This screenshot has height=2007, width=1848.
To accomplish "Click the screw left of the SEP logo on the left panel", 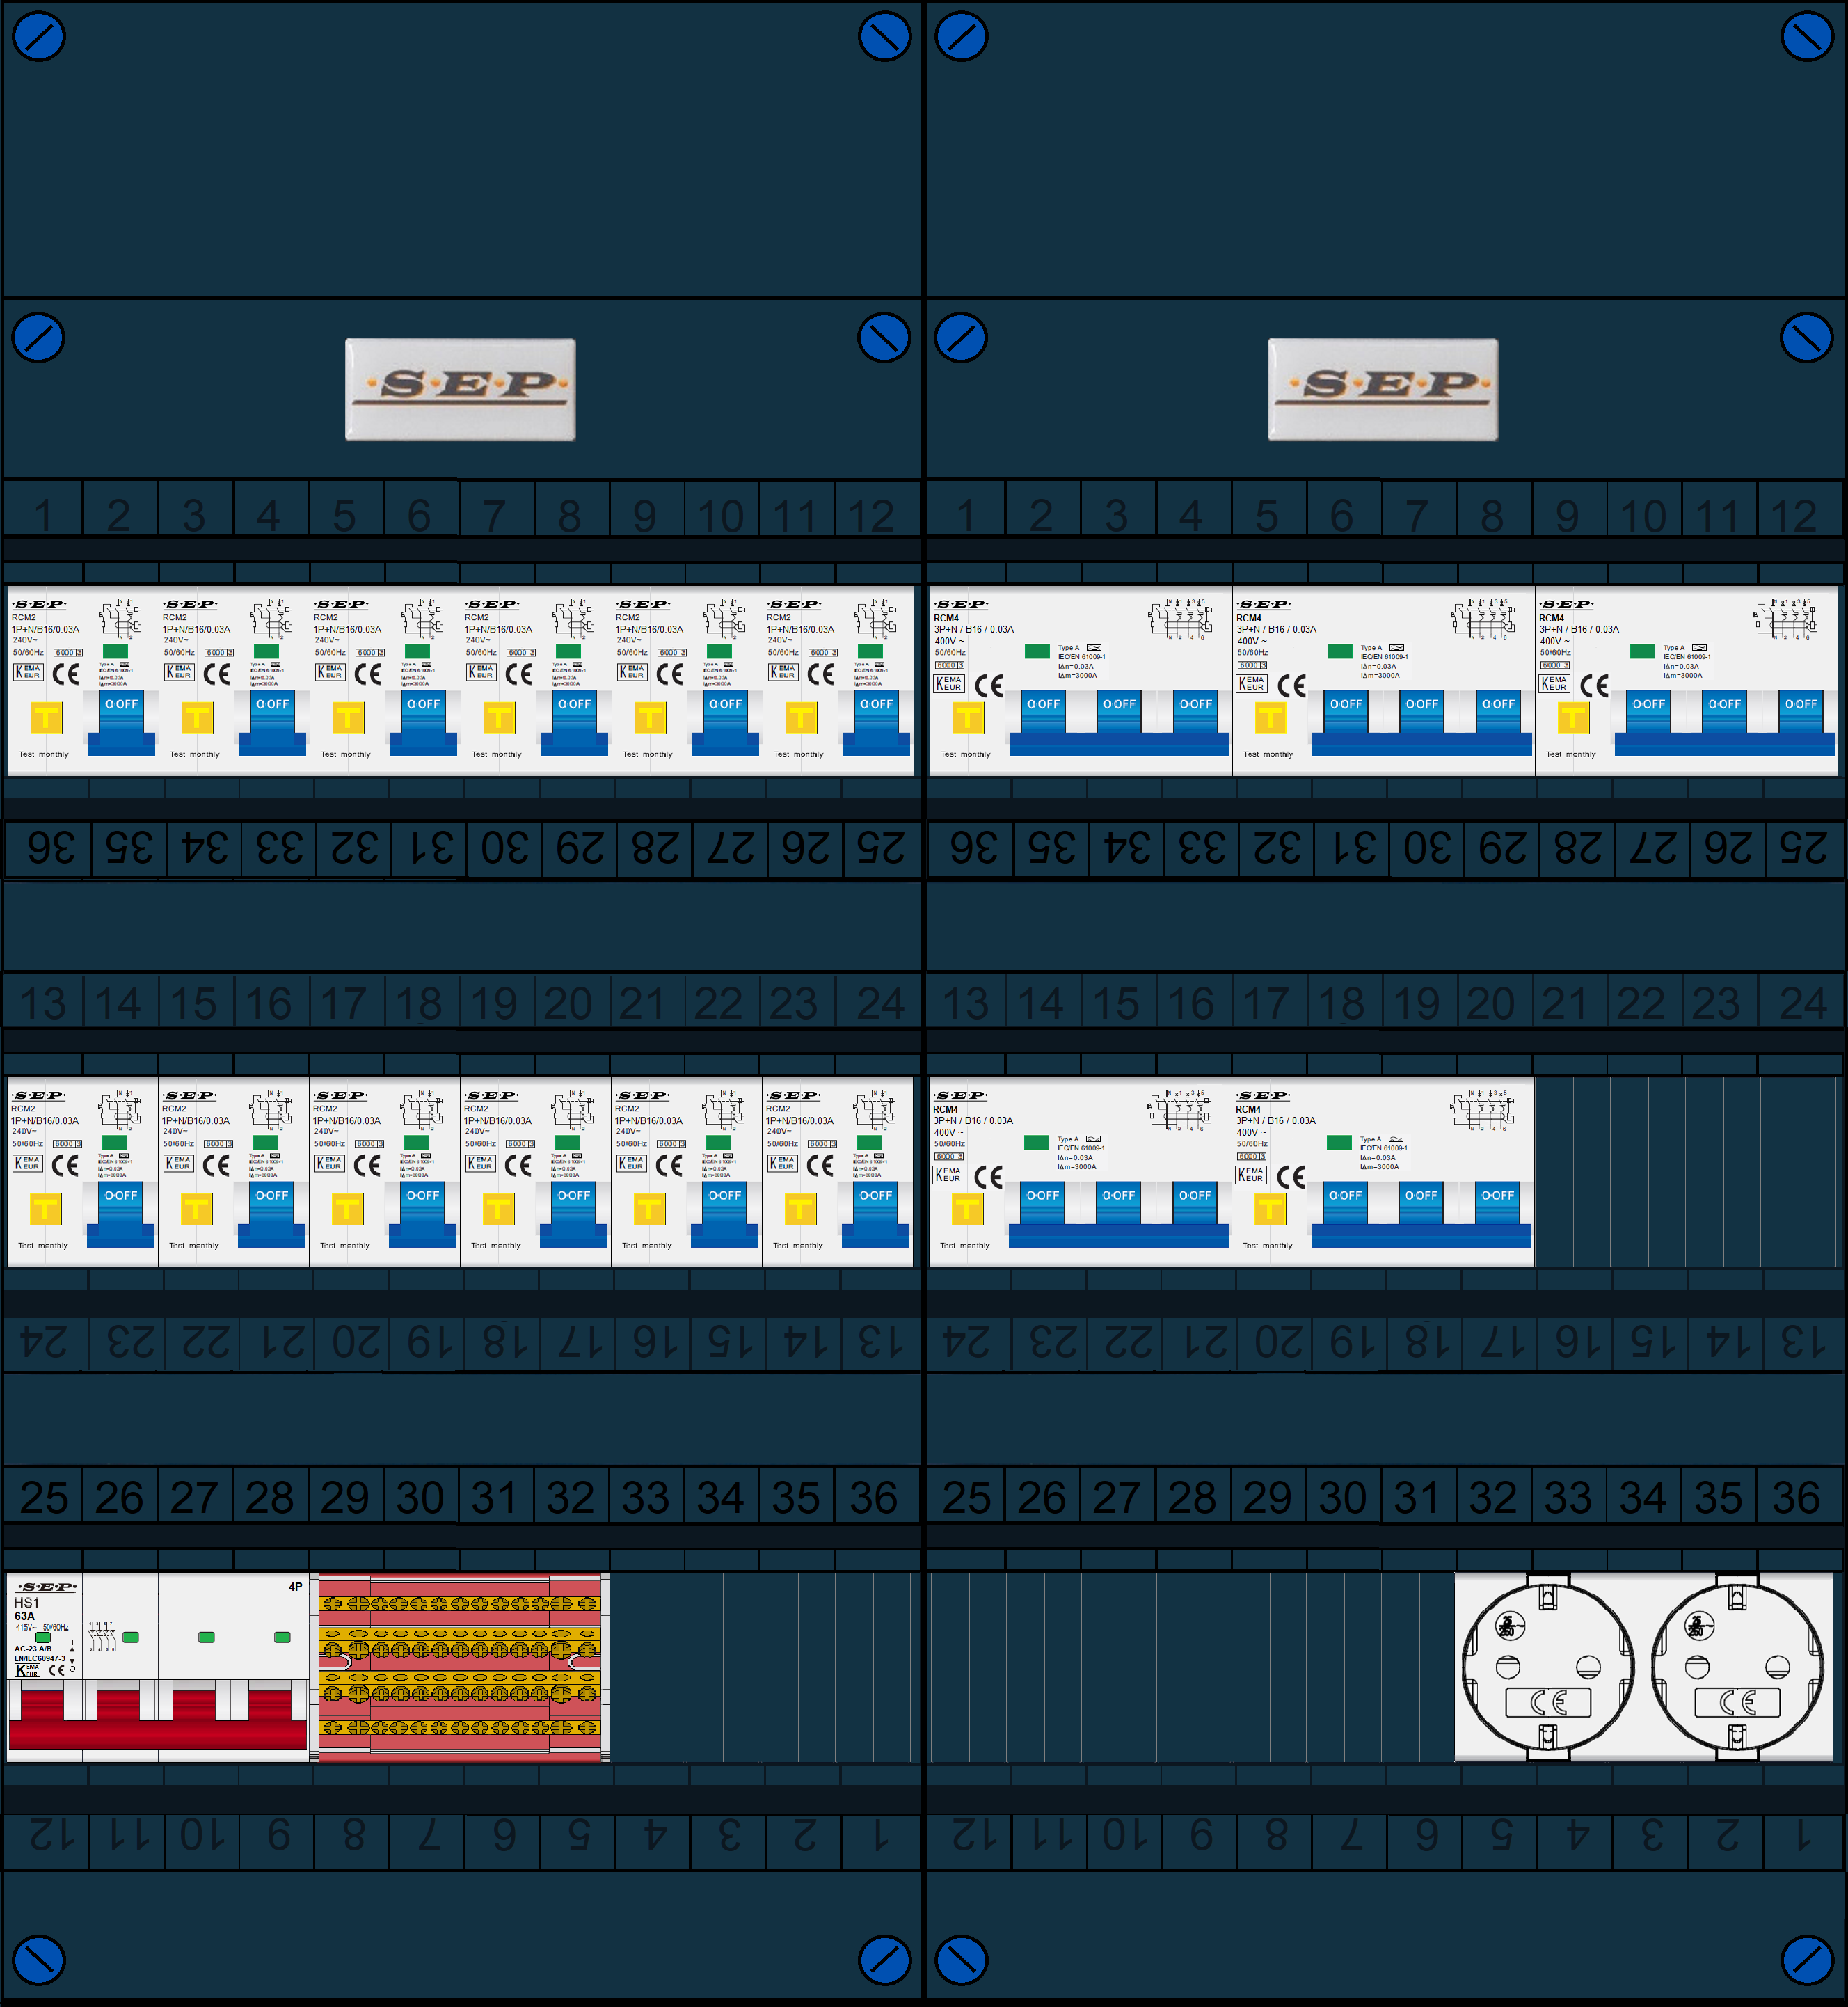I will [39, 338].
